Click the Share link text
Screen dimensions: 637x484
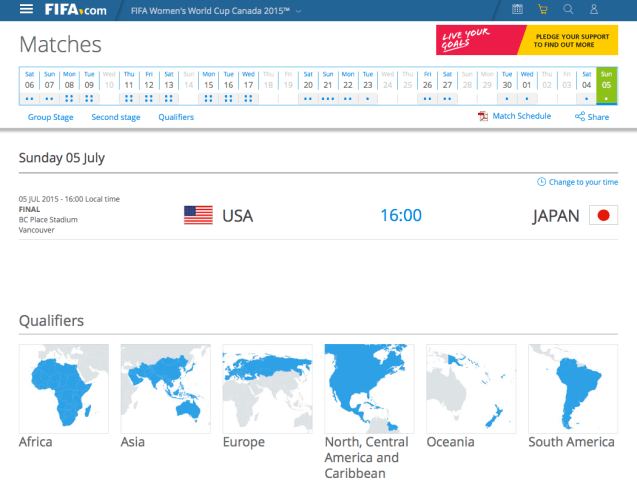click(598, 117)
